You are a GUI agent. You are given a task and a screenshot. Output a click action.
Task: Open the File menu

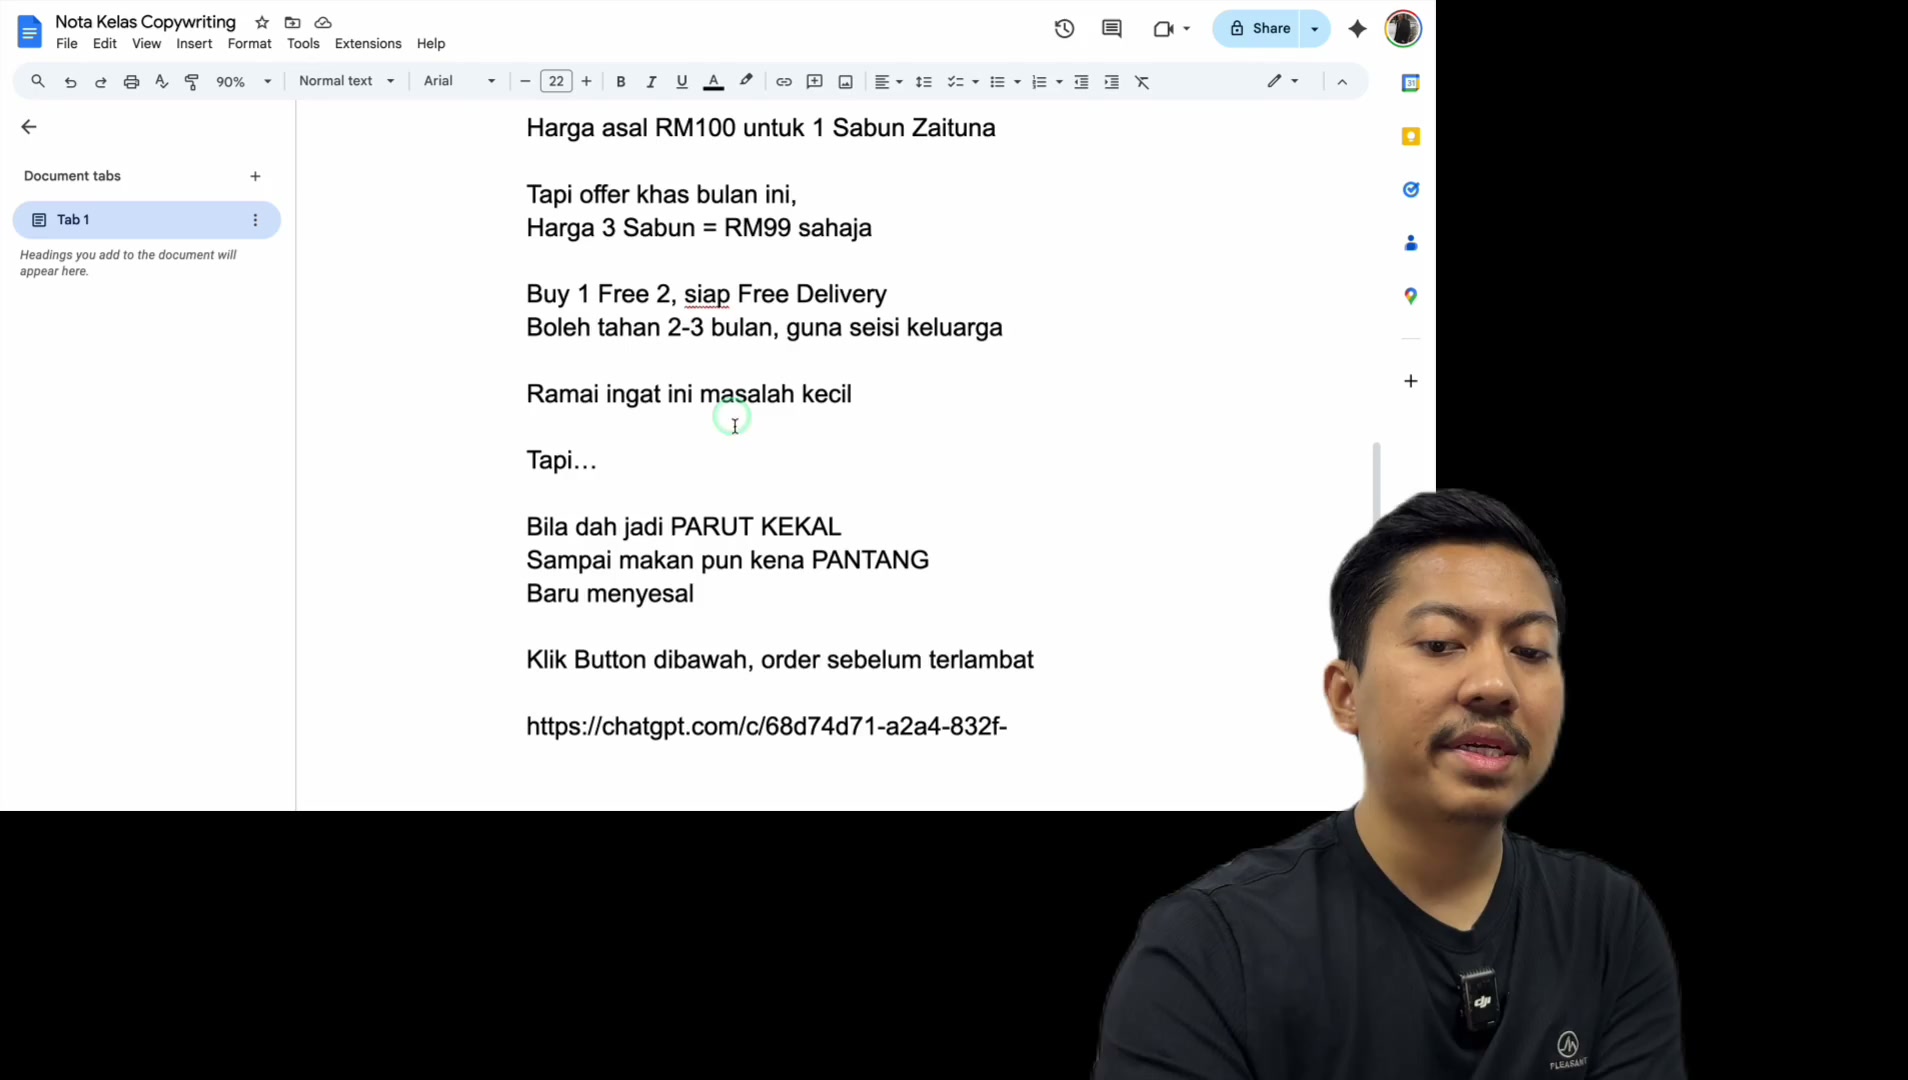pyautogui.click(x=67, y=44)
